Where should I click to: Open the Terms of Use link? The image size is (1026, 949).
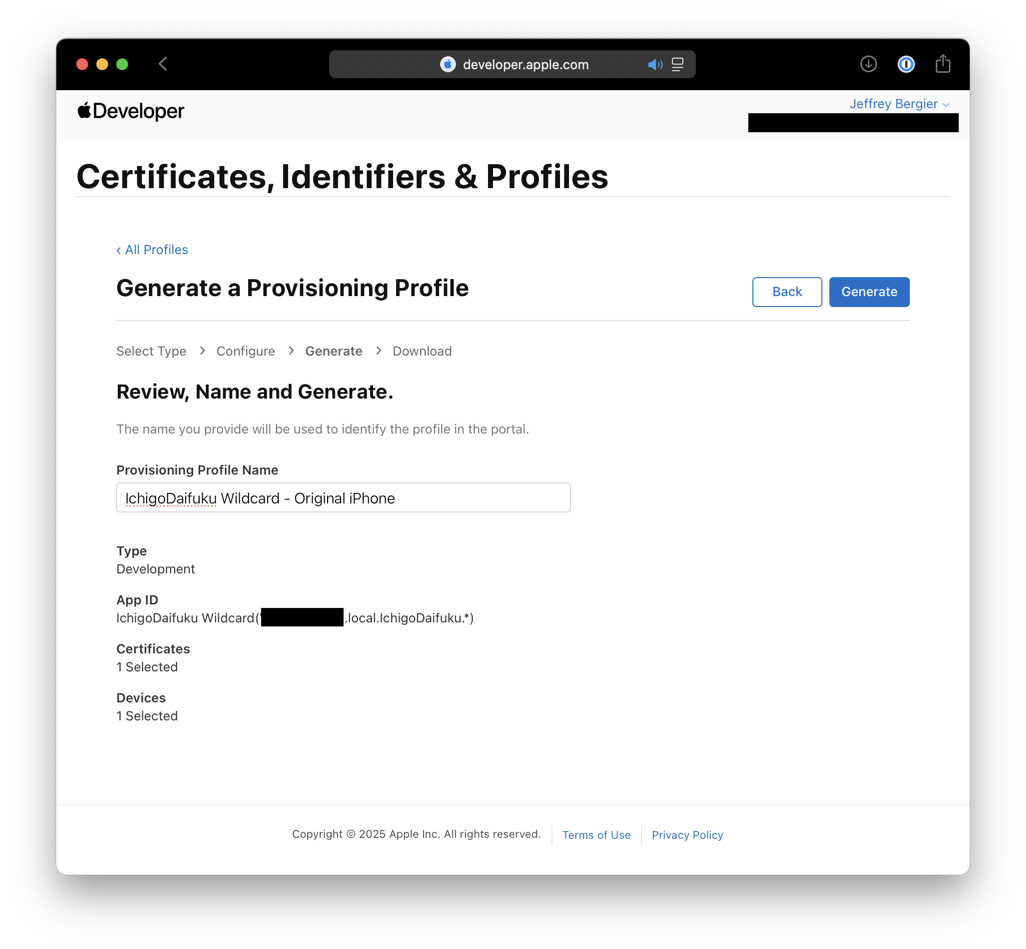point(596,835)
